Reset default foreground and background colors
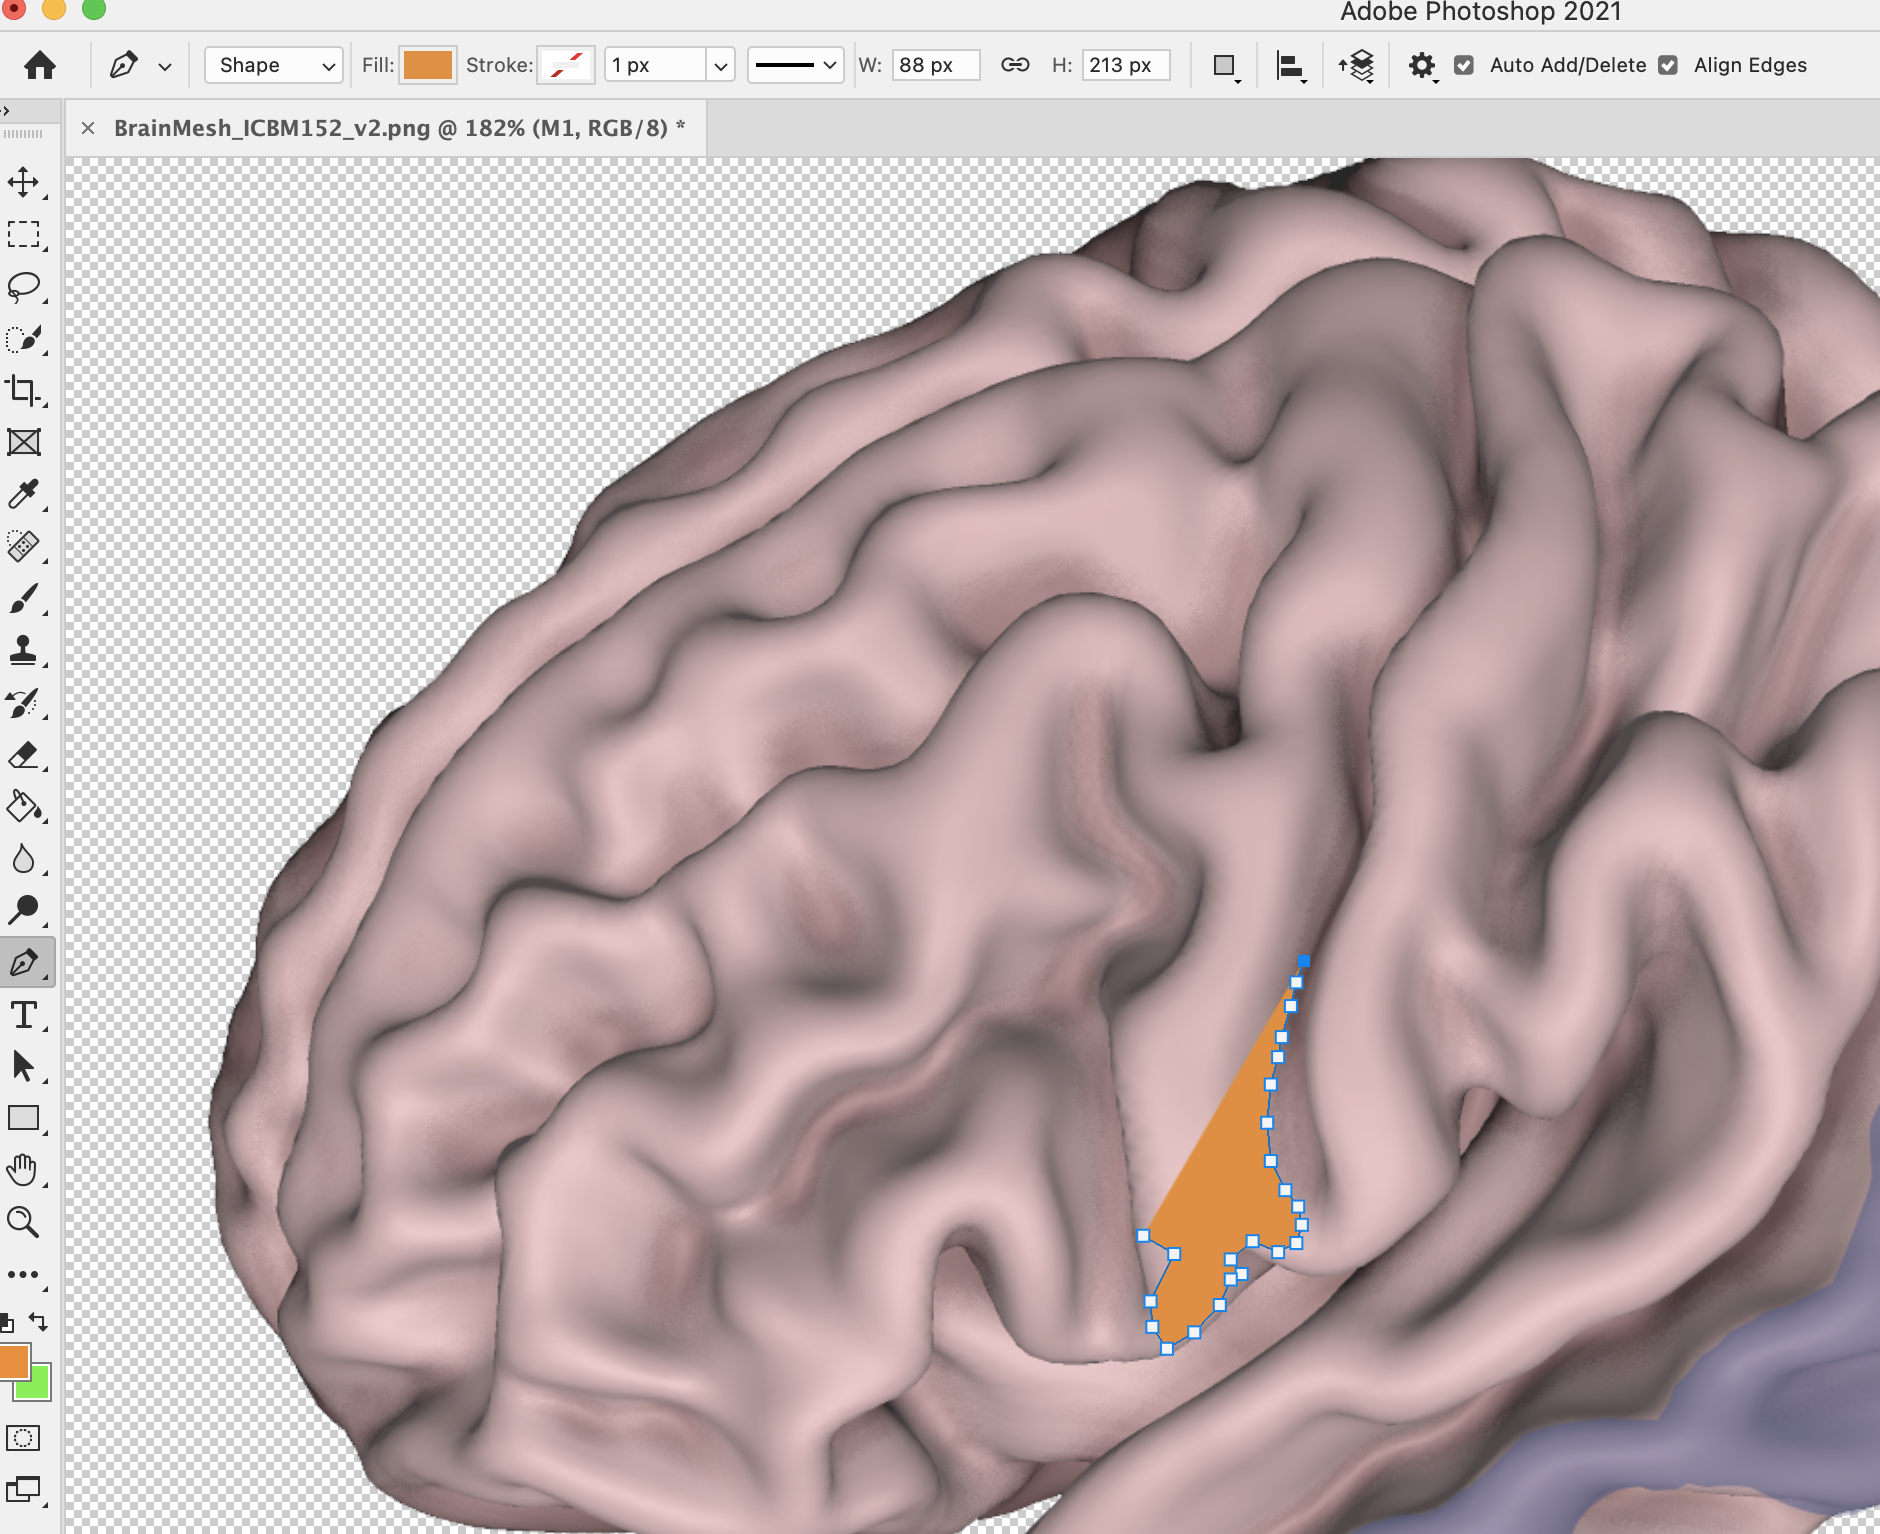1880x1534 pixels. point(7,1324)
